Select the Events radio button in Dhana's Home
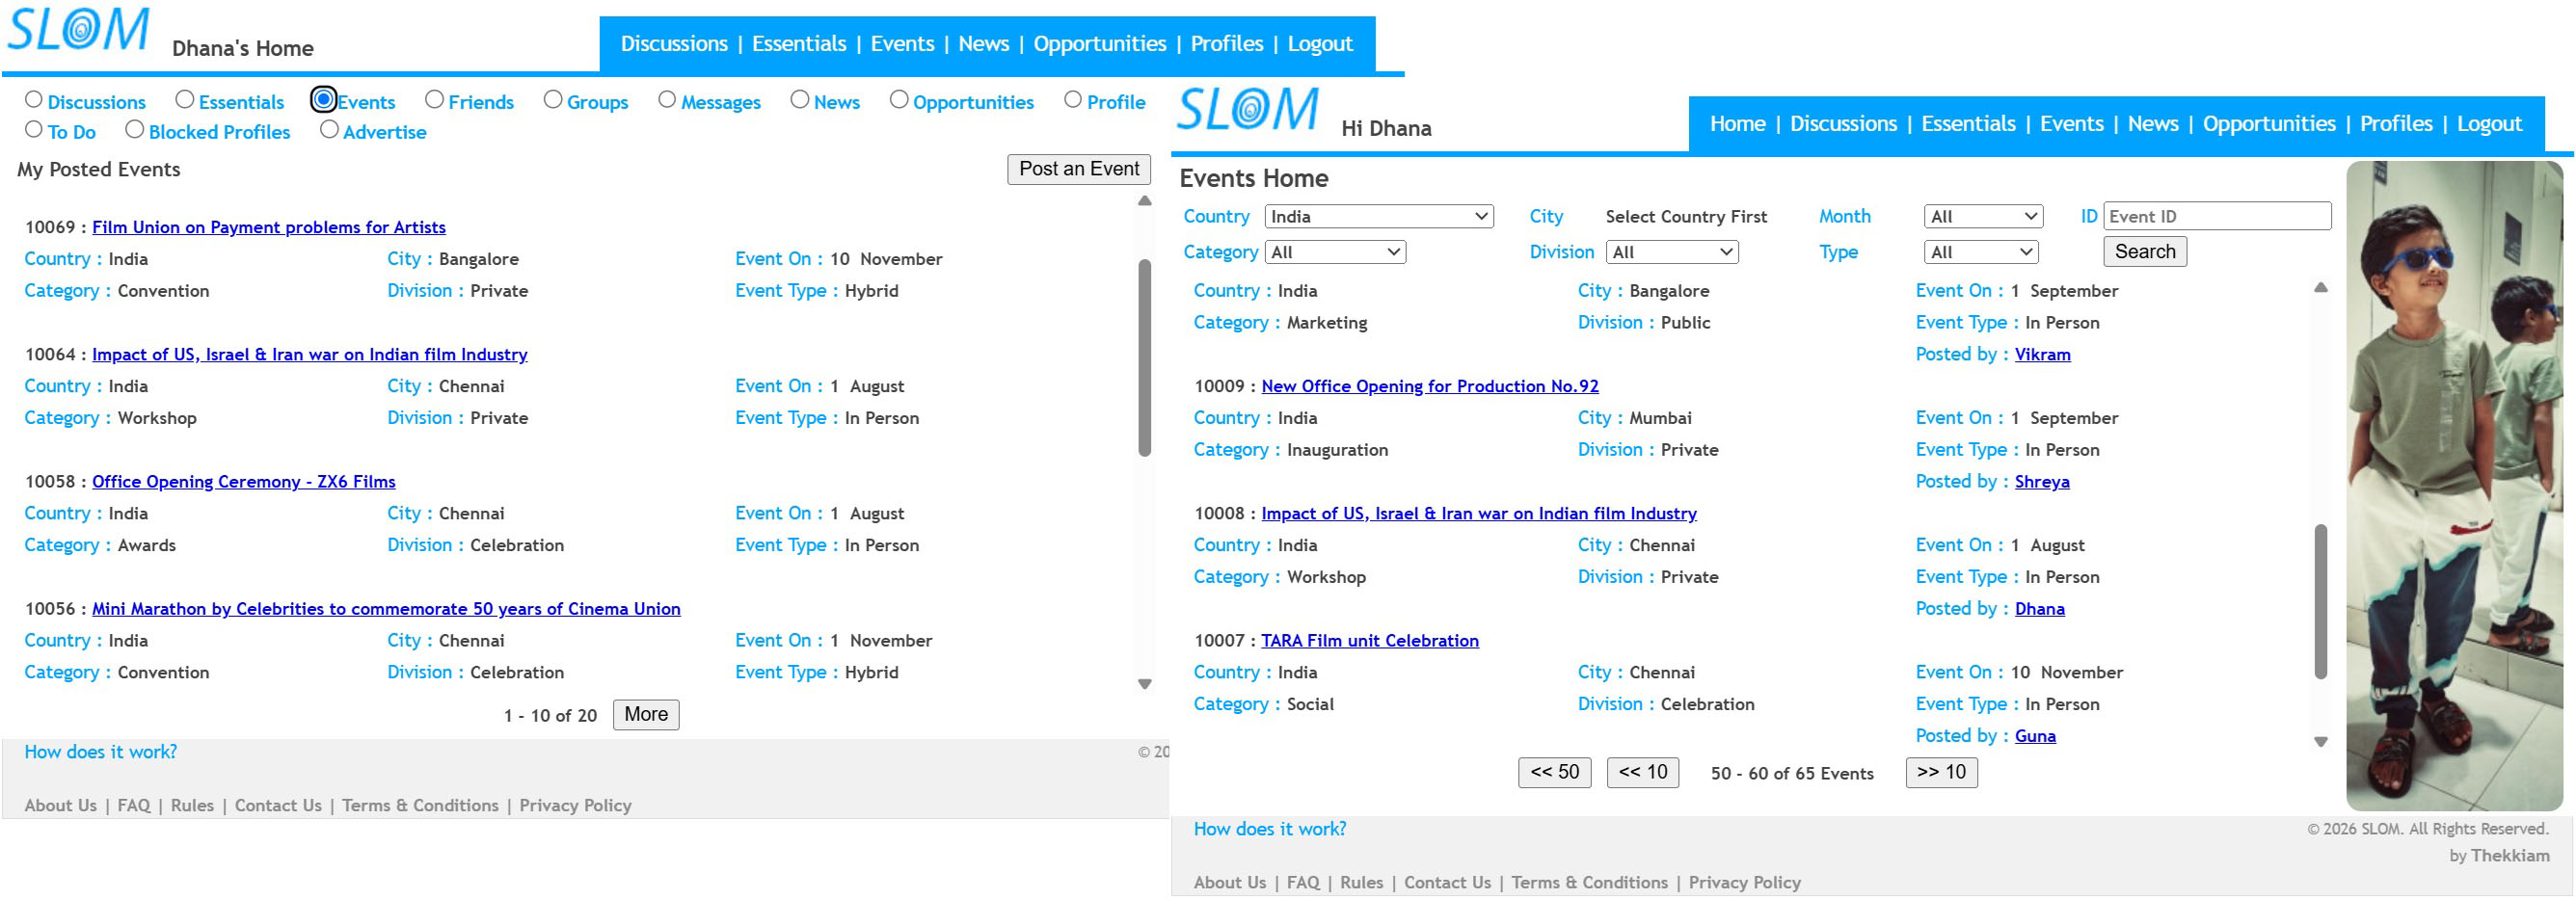The width and height of the screenshot is (2576, 899). pyautogui.click(x=323, y=100)
